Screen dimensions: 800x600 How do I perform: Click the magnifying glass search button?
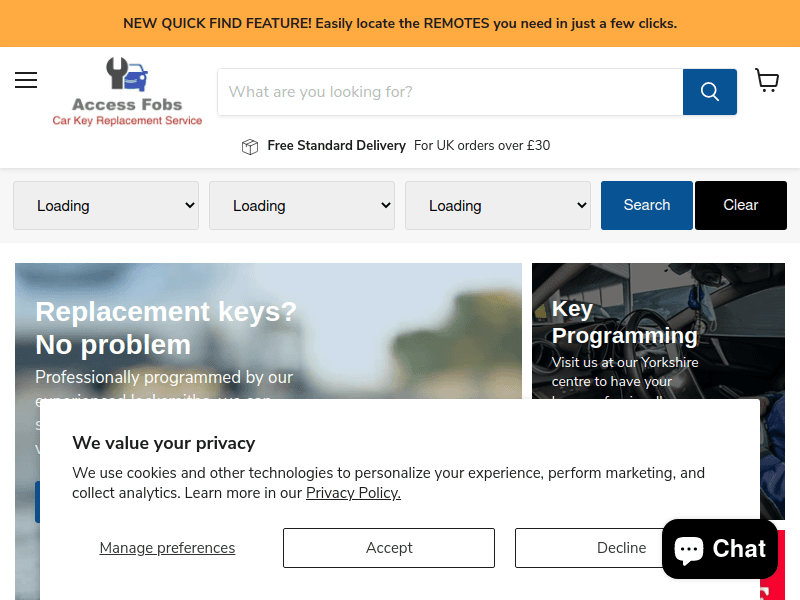click(710, 92)
